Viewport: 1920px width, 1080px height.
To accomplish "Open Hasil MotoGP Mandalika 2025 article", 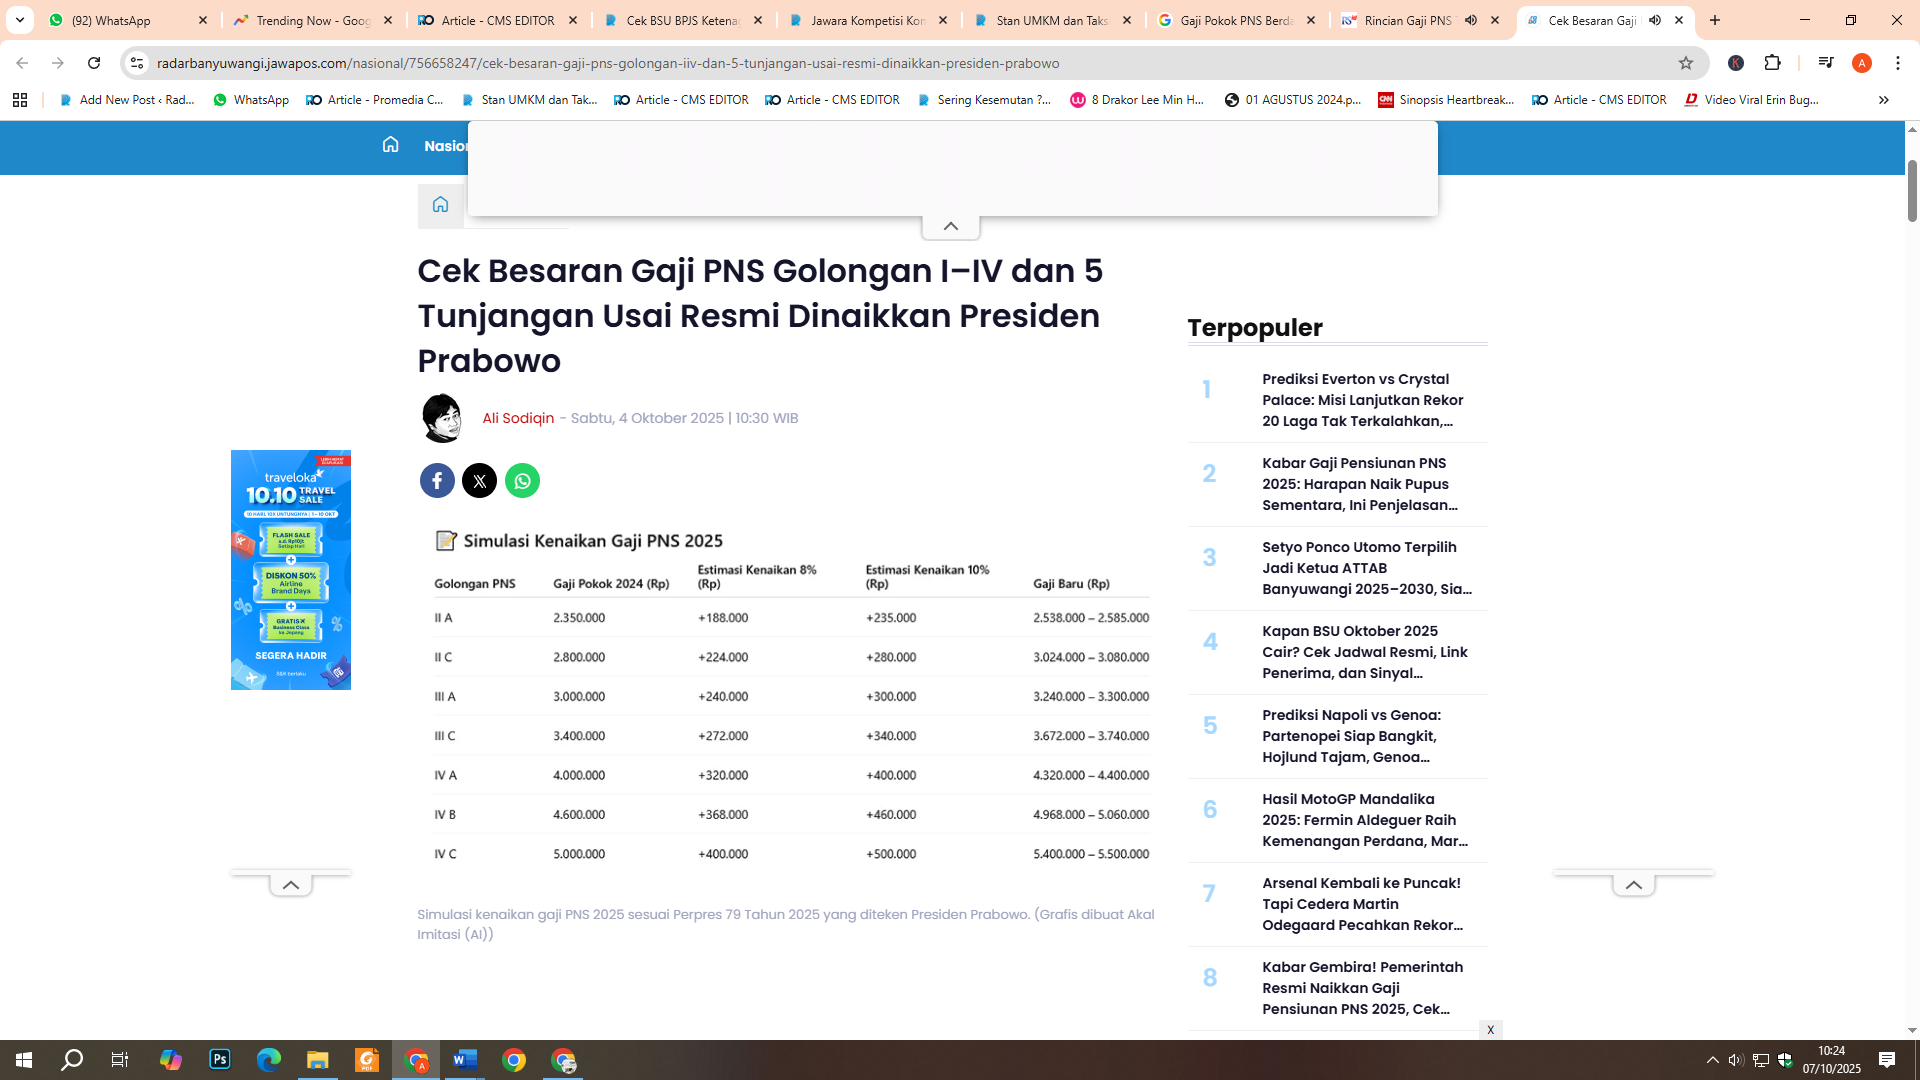I will (1365, 820).
